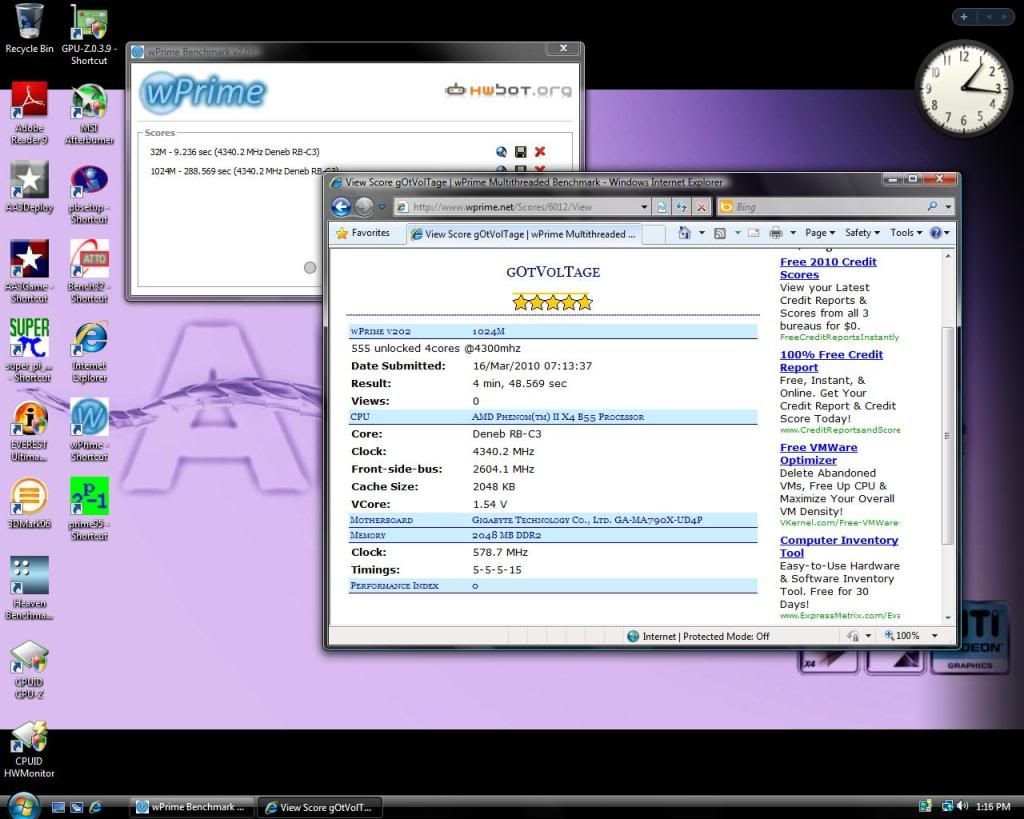Follow the Computer Inventory Tool link
The width and height of the screenshot is (1024, 819).
[x=839, y=546]
